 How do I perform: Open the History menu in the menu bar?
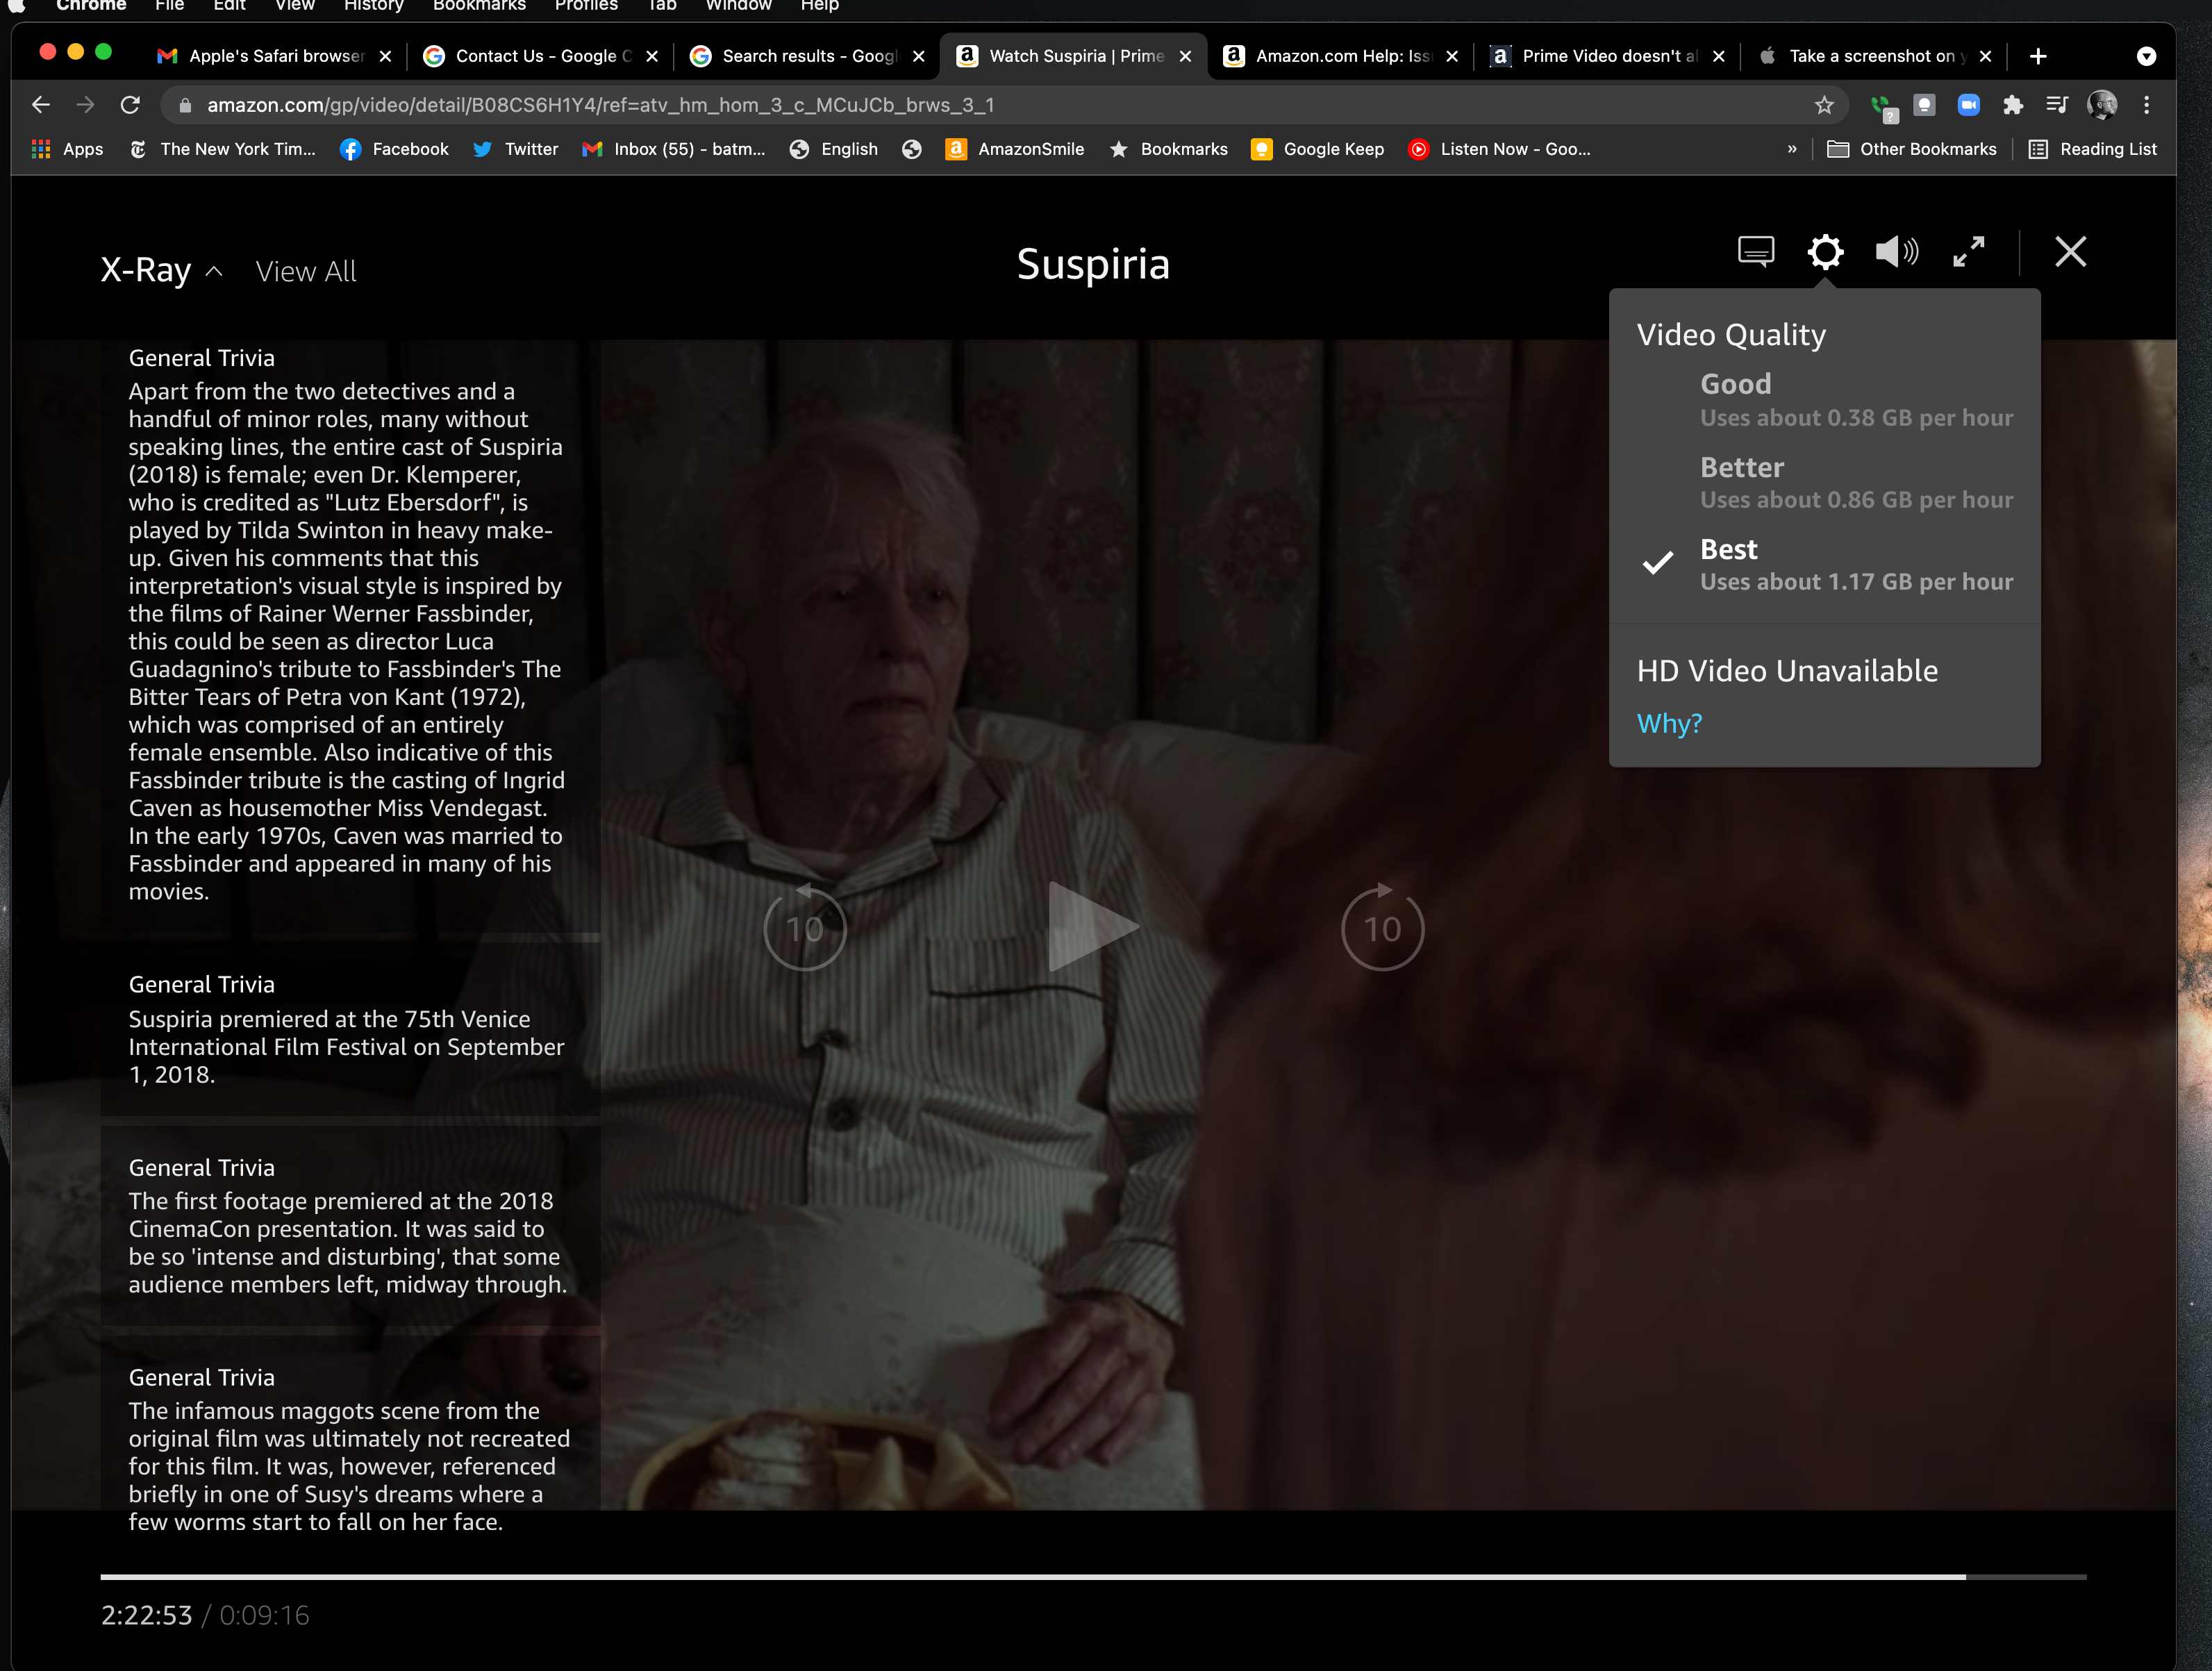pos(373,6)
